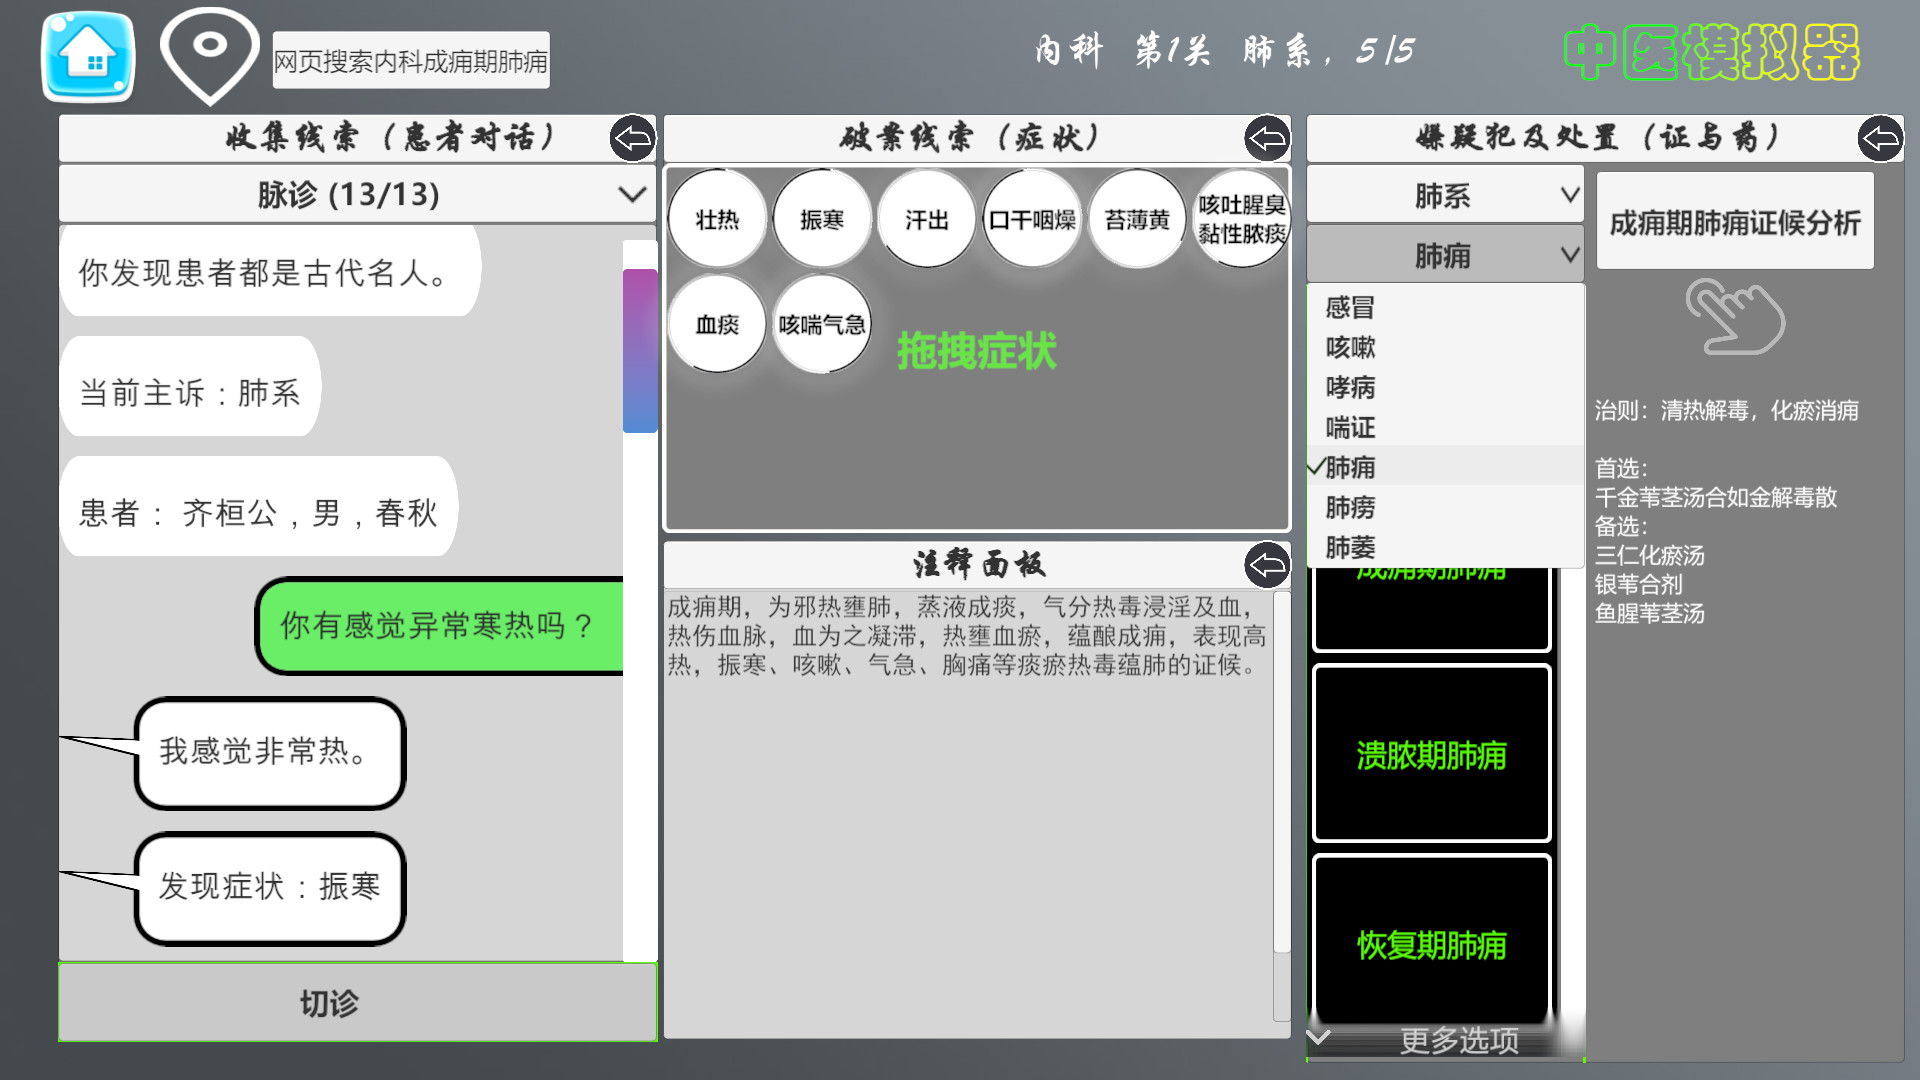This screenshot has height=1080, width=1920.
Task: Choose 喘证 in the disease list
Action: pos(1351,428)
